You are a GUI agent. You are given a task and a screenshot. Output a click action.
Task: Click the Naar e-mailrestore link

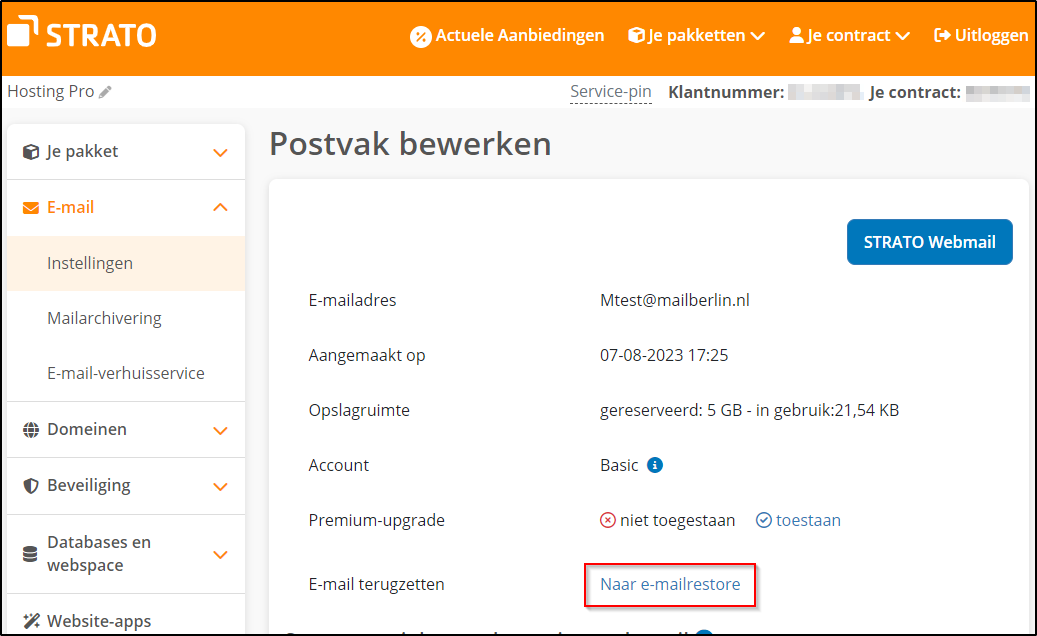point(669,584)
